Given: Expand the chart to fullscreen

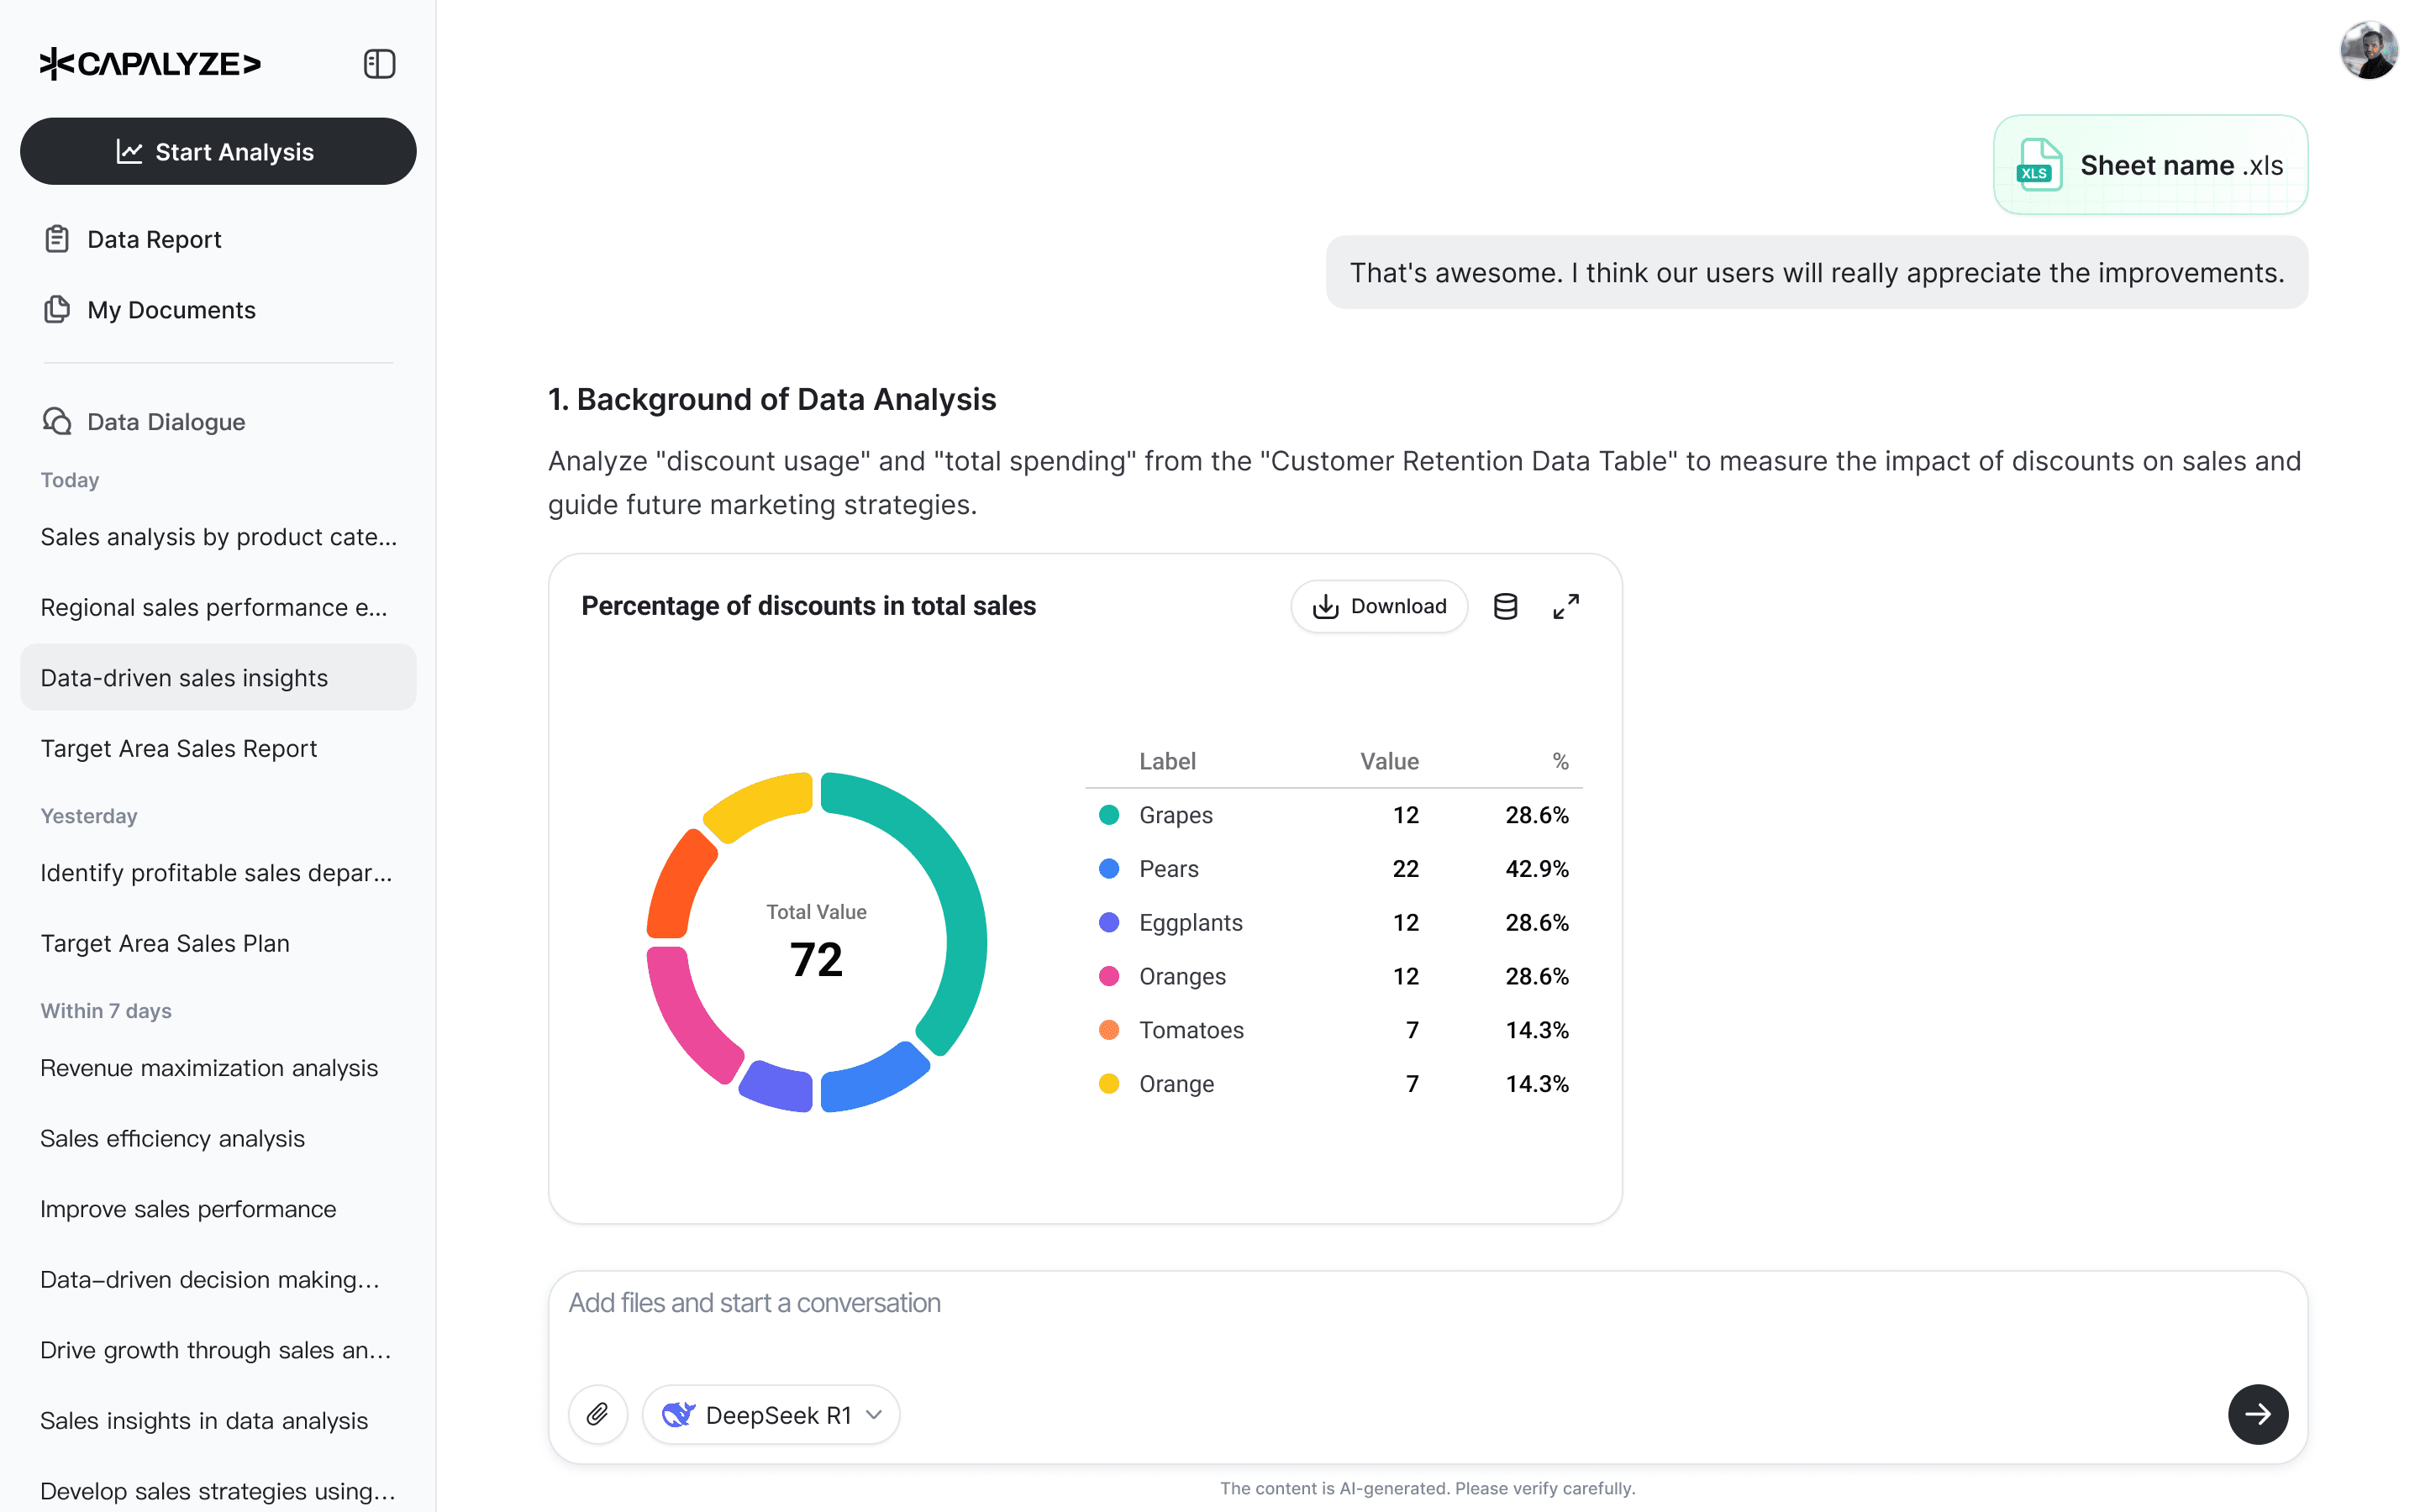Looking at the screenshot, I should (1566, 606).
